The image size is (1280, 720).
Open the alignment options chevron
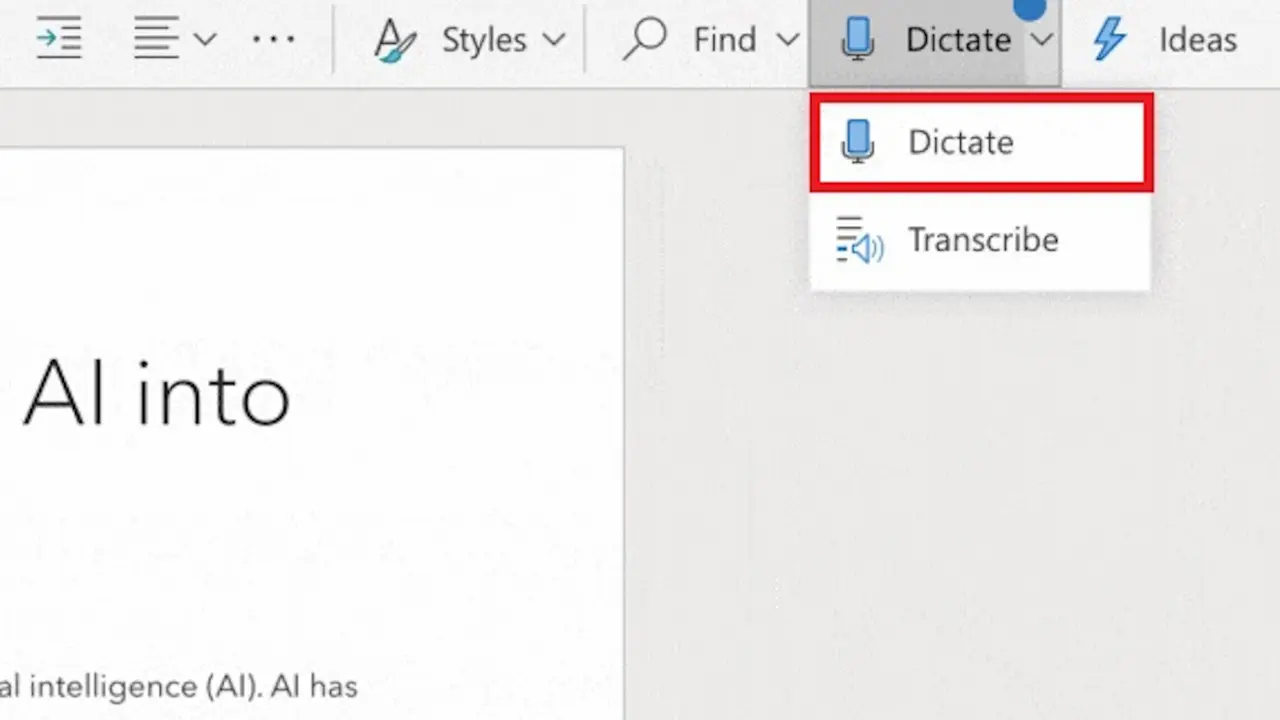click(204, 40)
